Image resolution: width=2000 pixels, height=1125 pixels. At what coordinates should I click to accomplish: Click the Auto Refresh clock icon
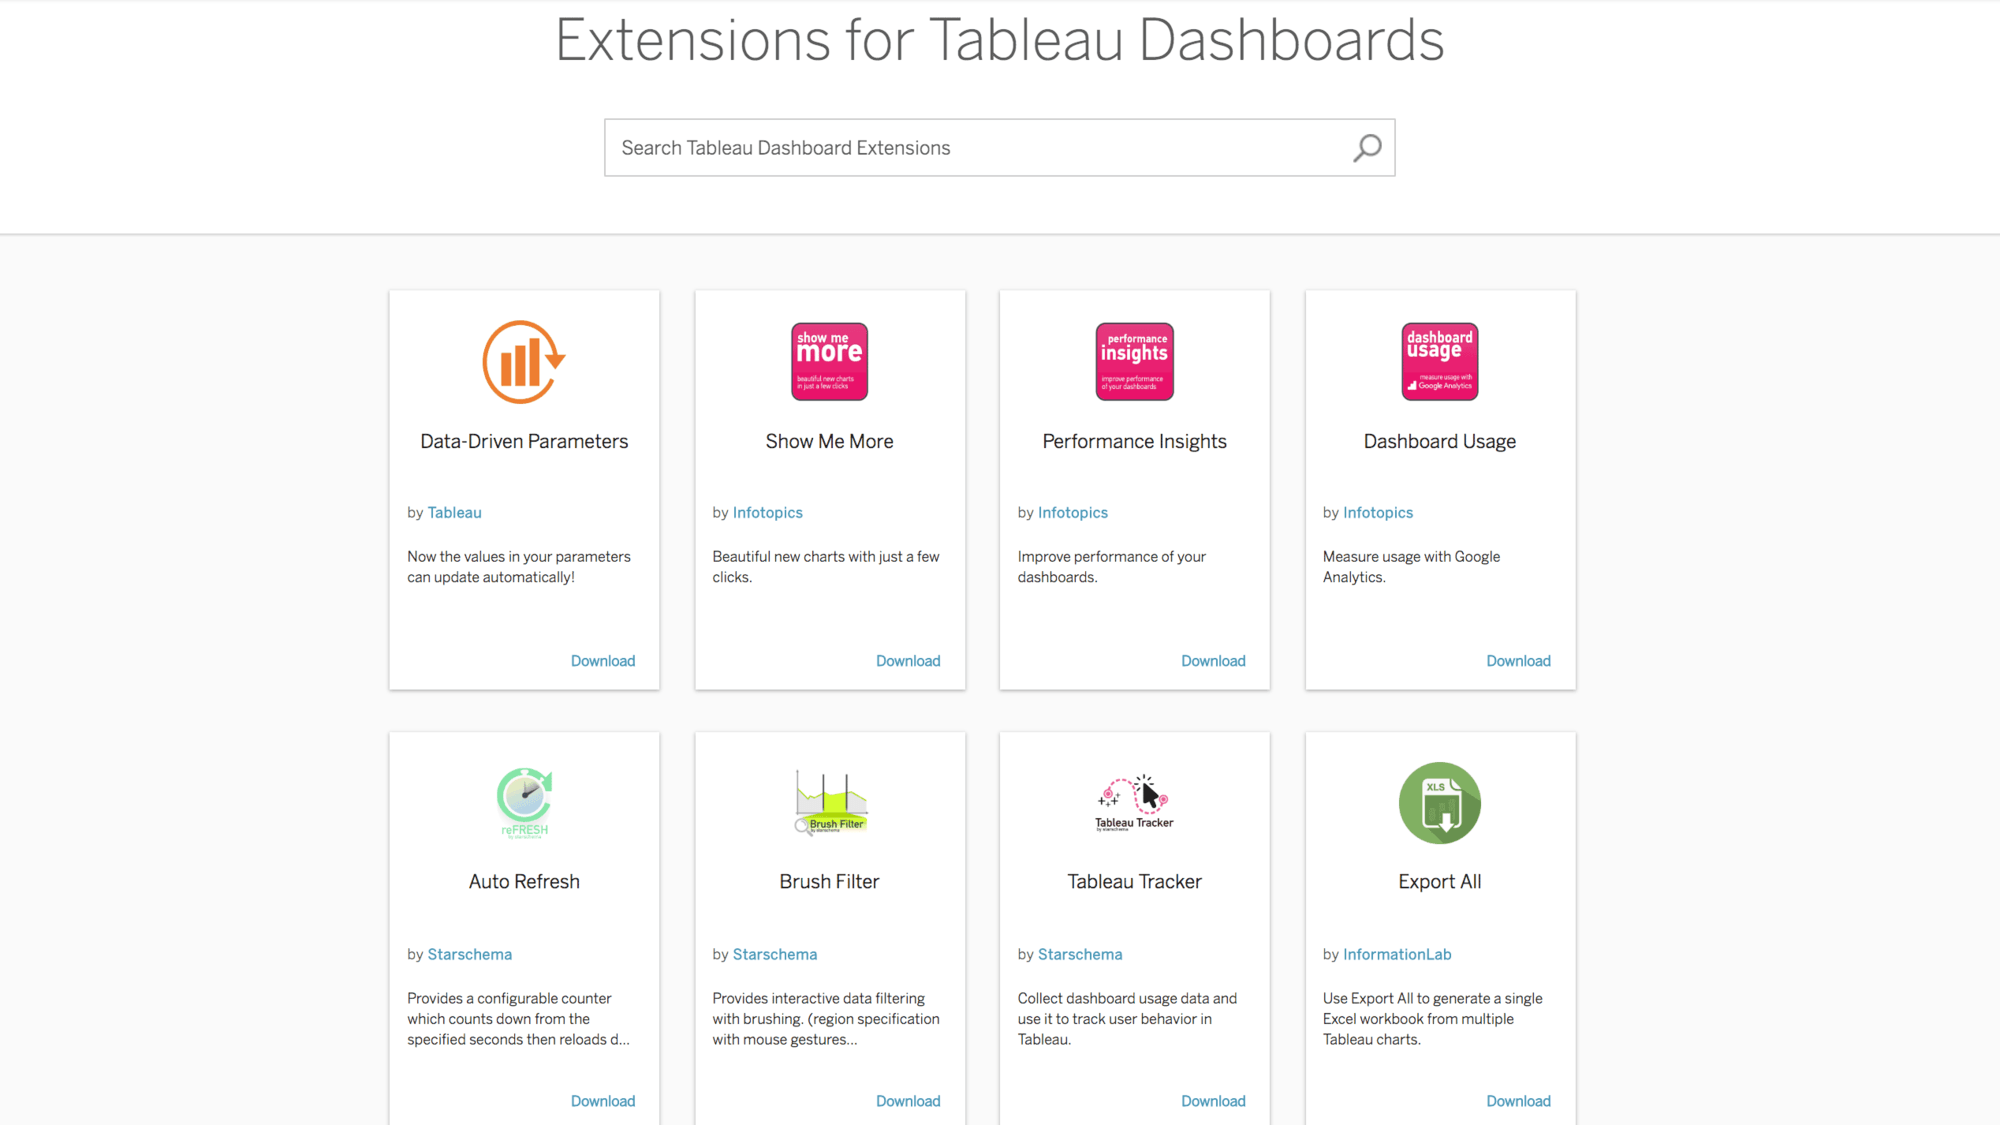point(524,801)
